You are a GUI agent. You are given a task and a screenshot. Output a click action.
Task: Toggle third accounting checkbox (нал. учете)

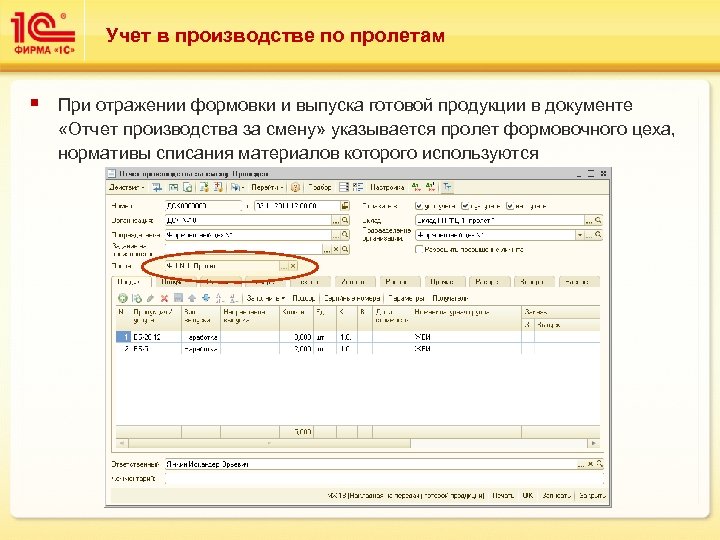(510, 206)
